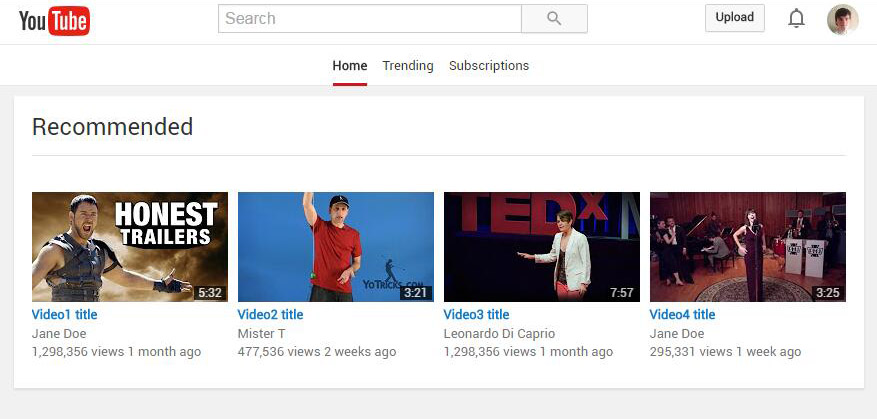Open the user profile avatar
The width and height of the screenshot is (877, 419).
coord(842,19)
